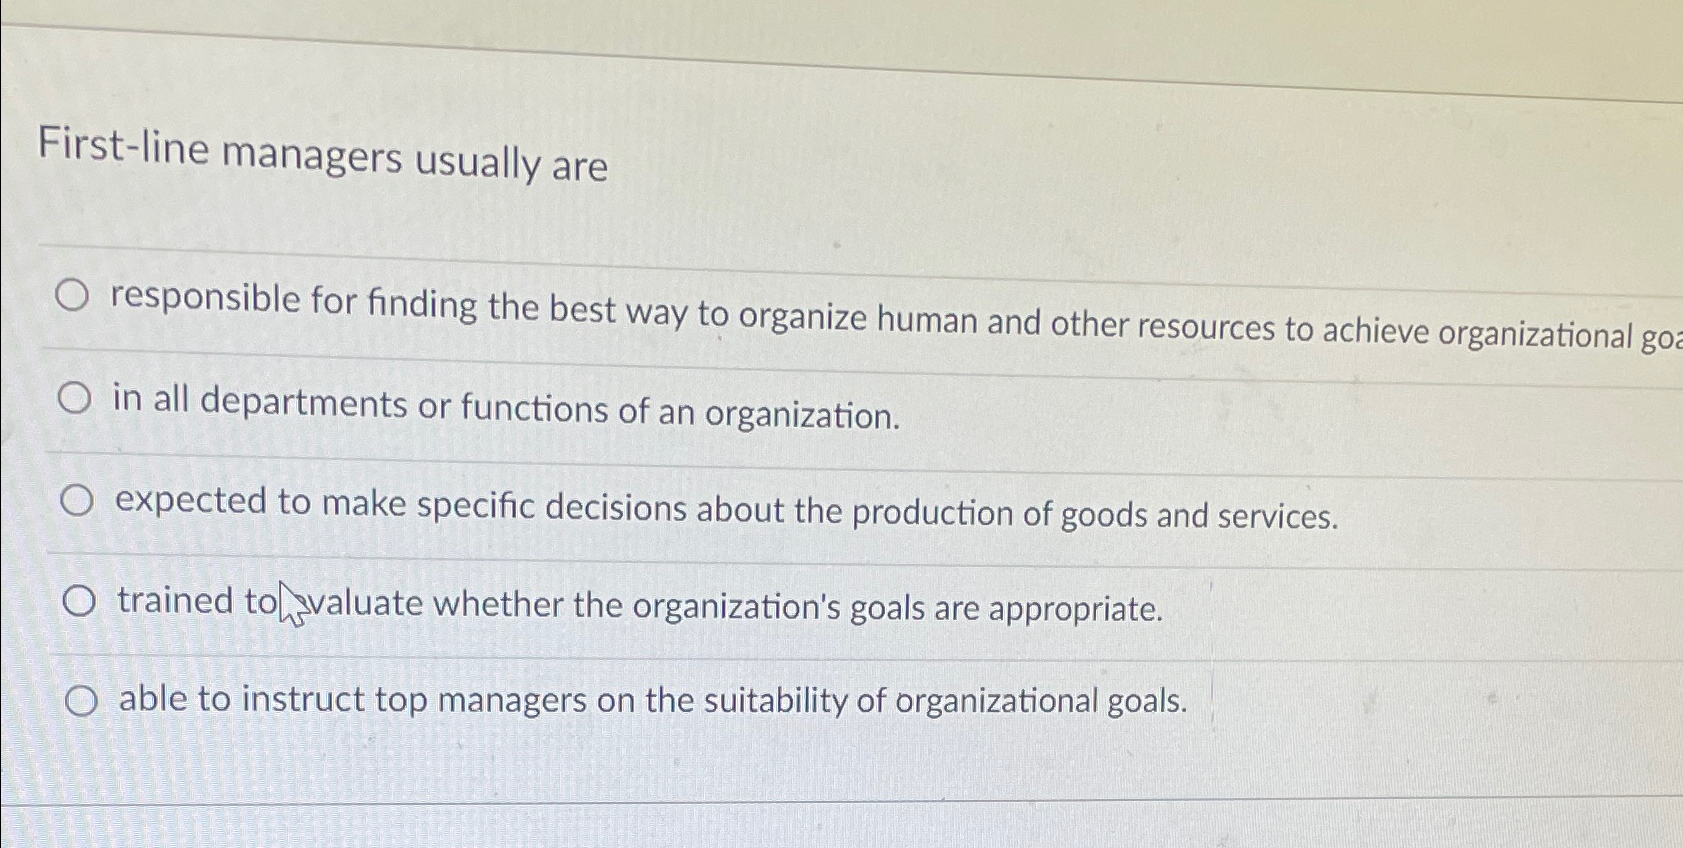Choose the 'in all departments' radio button
Viewport: 1683px width, 848px height.
tap(74, 396)
